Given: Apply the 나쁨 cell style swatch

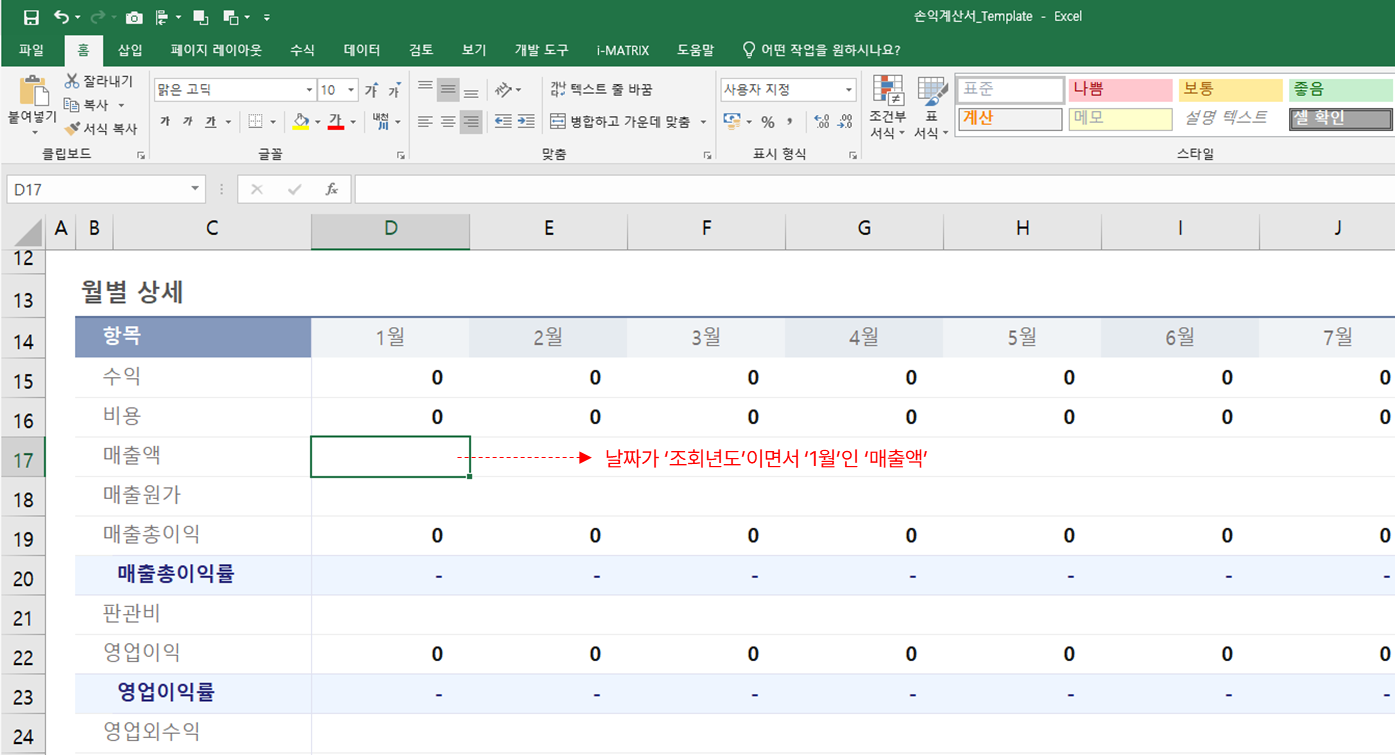Looking at the screenshot, I should [1119, 90].
